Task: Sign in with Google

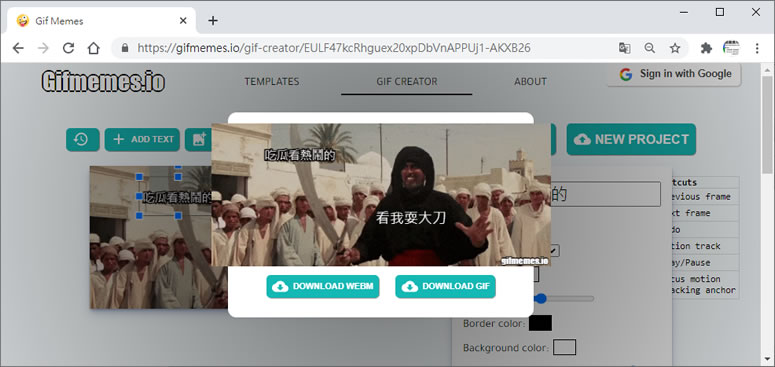Action: coord(674,74)
